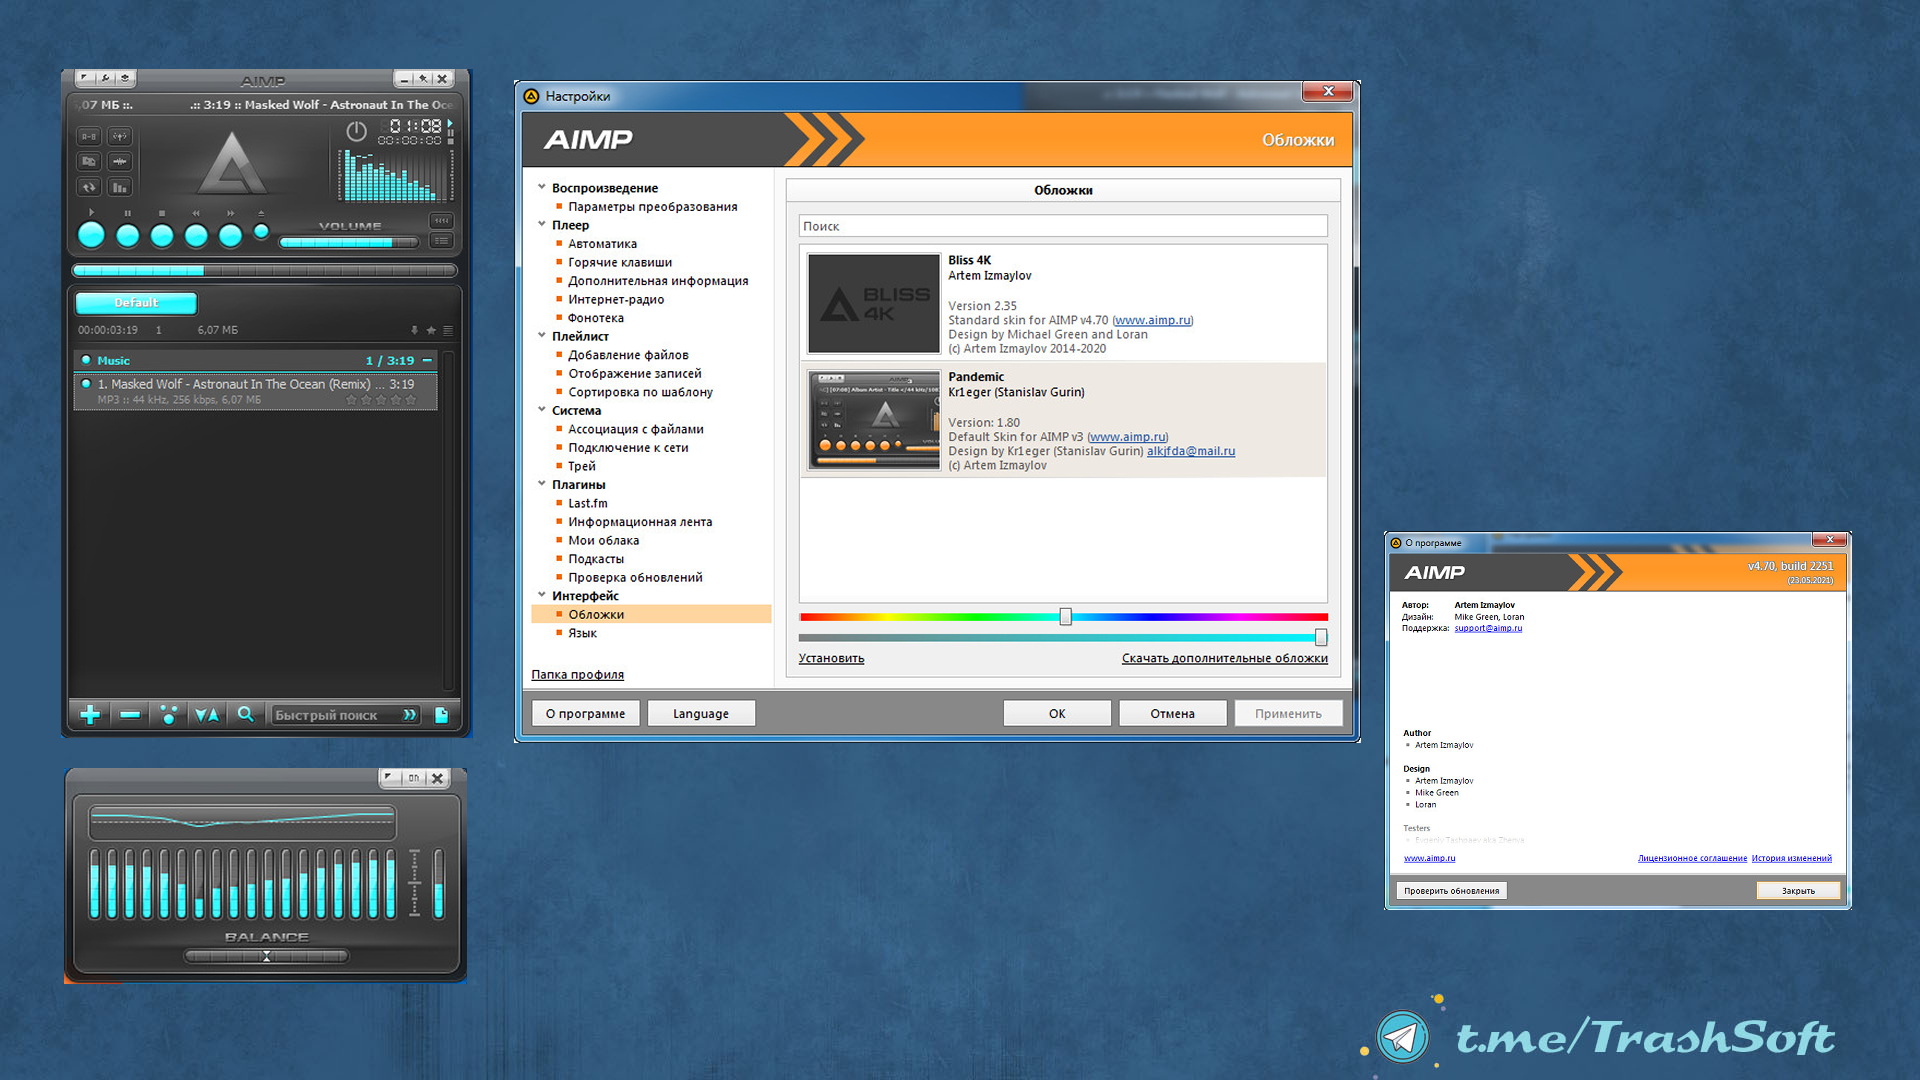1920x1080 pixels.
Task: Click the track position seek bar
Action: pos(264,271)
